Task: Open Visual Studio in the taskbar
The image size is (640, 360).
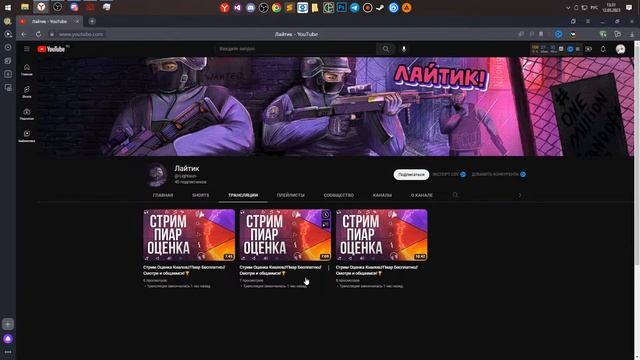Action: [x=238, y=7]
